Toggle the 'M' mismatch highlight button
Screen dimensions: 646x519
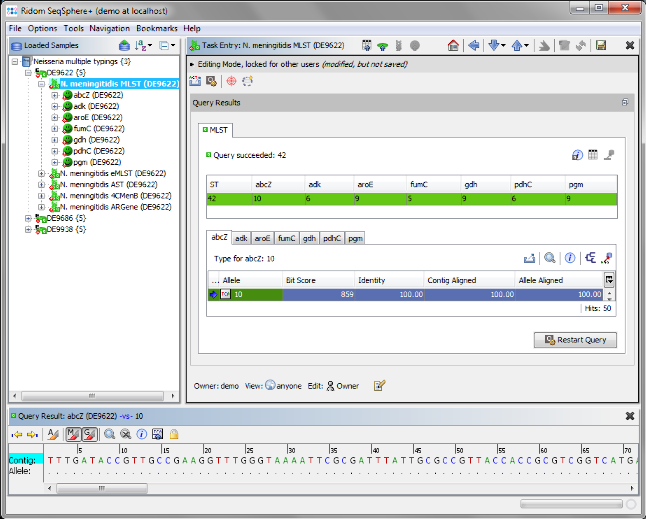[x=73, y=434]
